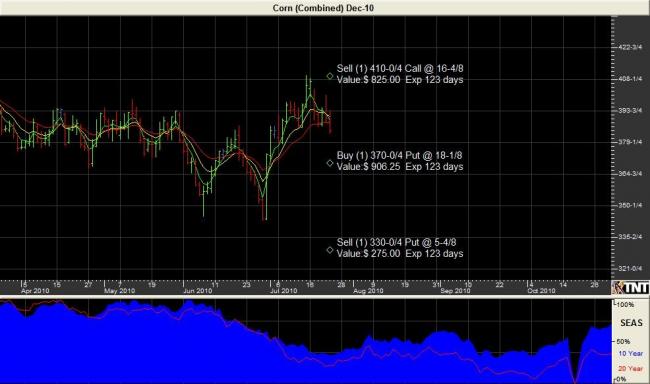650x384 pixels.
Task: Click the TNT logo icon
Action: click(x=631, y=287)
